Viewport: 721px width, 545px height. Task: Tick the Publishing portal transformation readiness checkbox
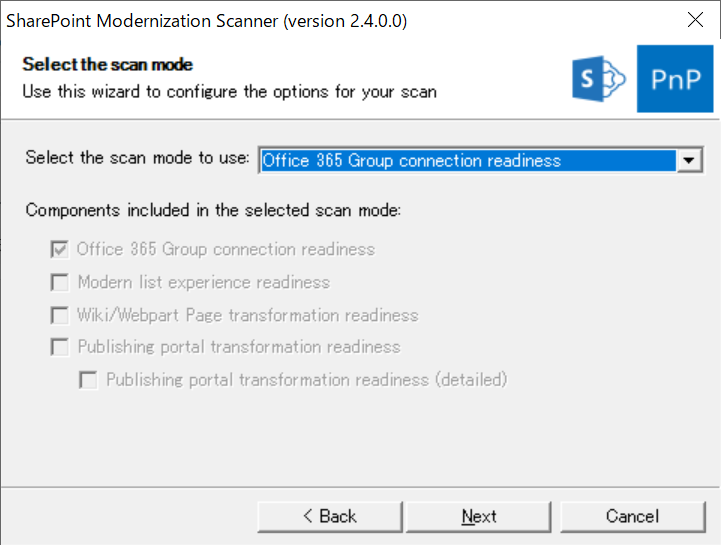(x=60, y=347)
